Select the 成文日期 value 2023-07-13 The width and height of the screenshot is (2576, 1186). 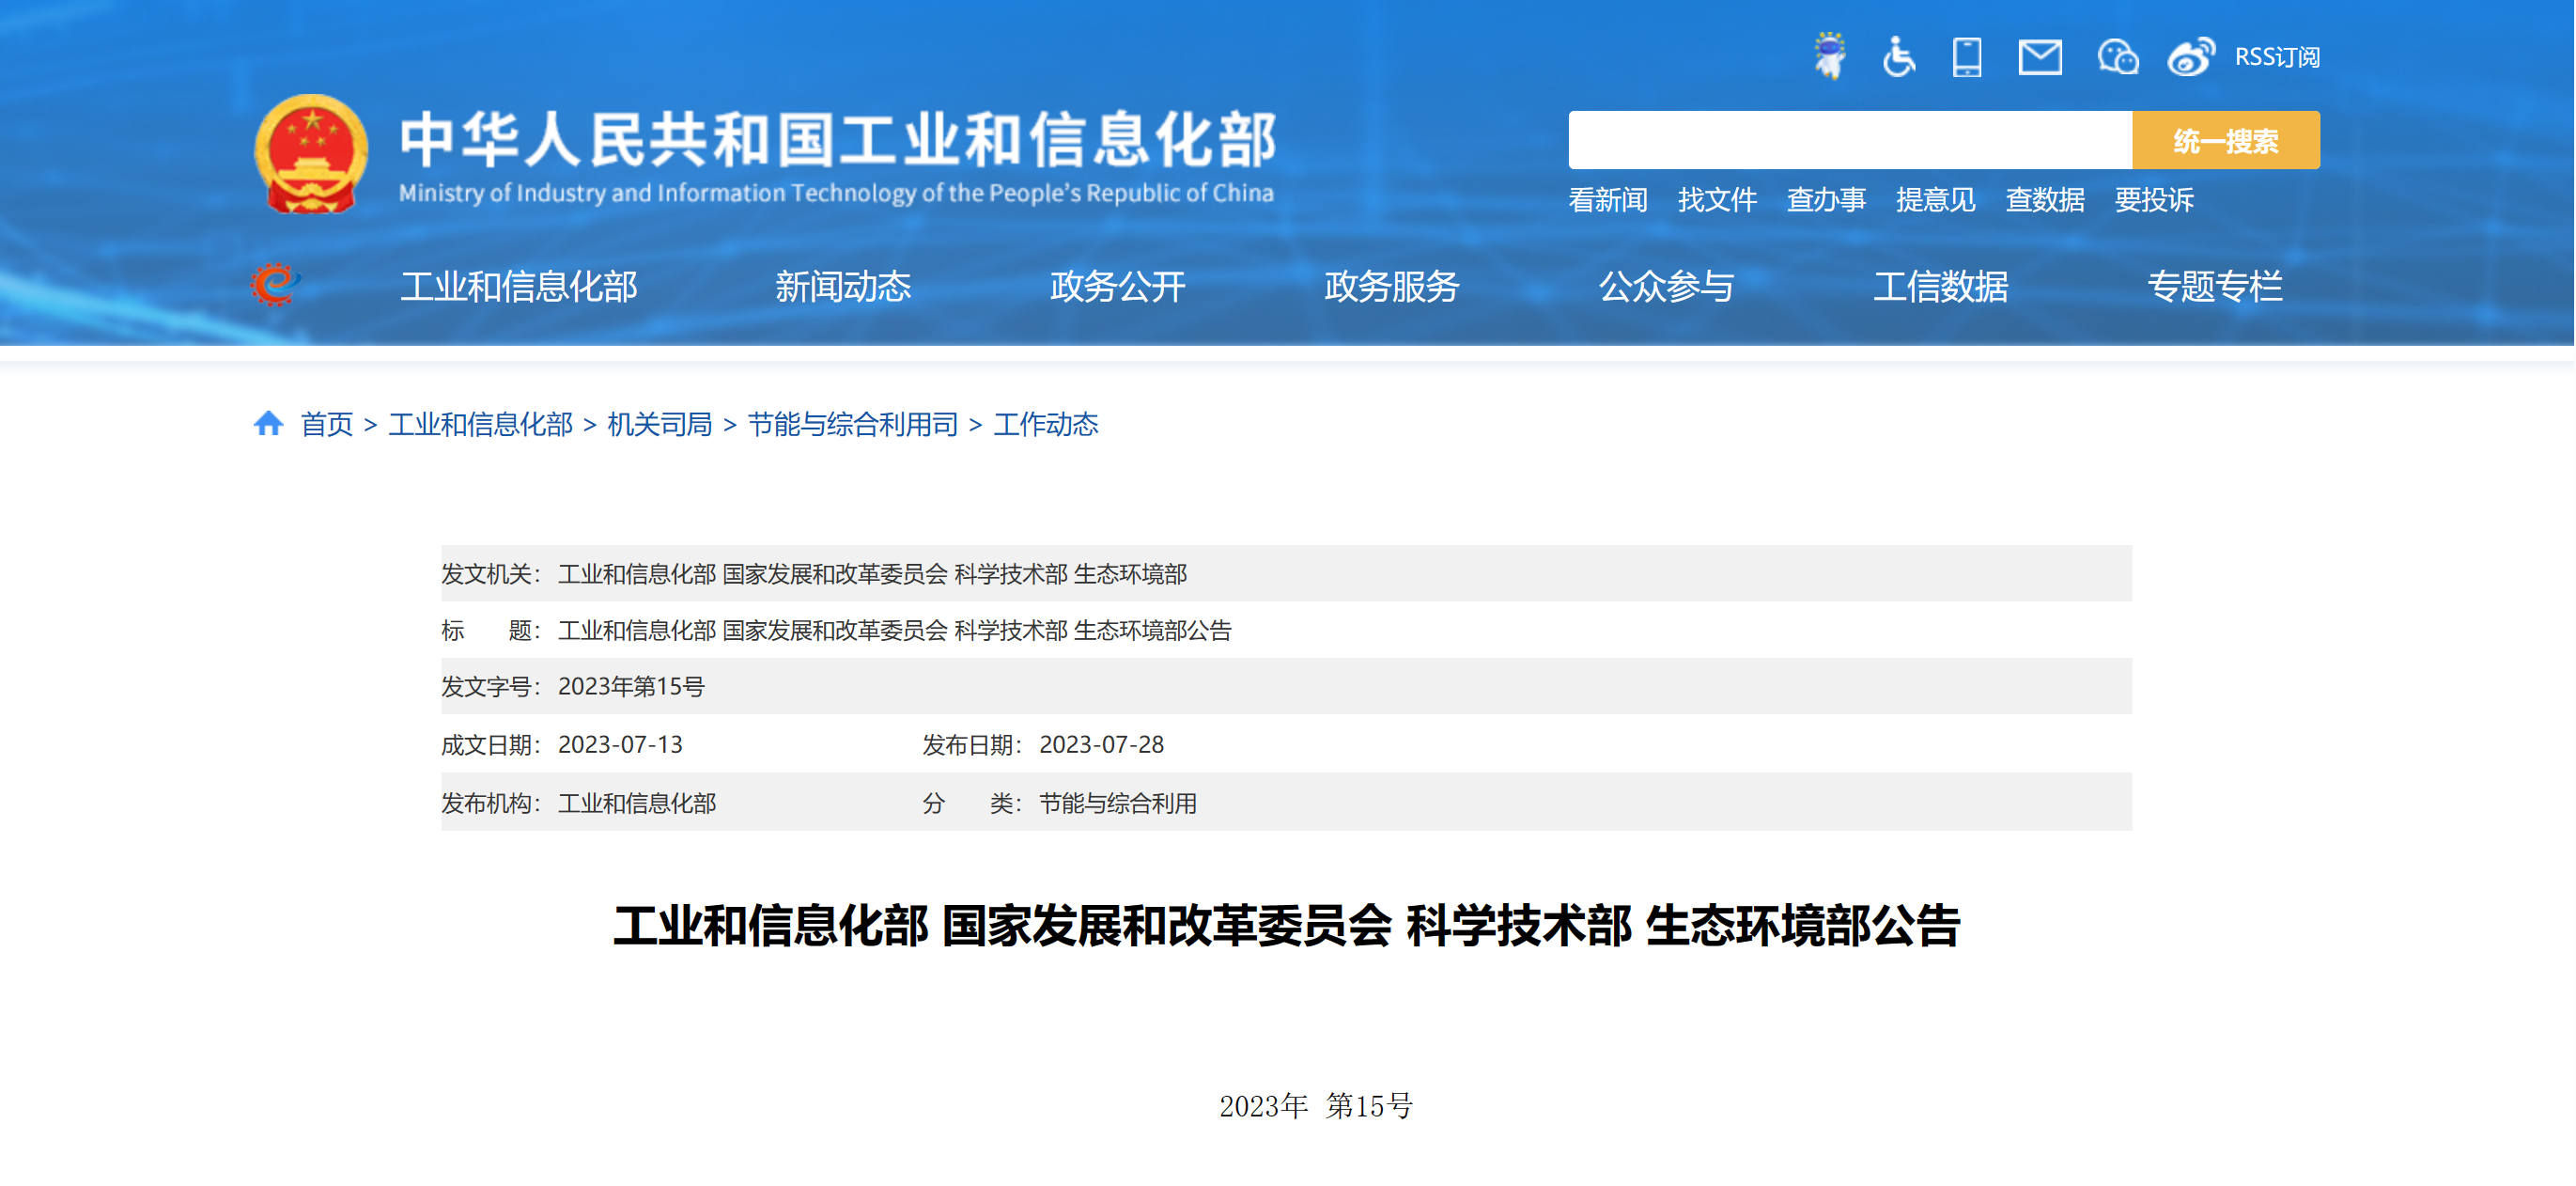coord(620,745)
